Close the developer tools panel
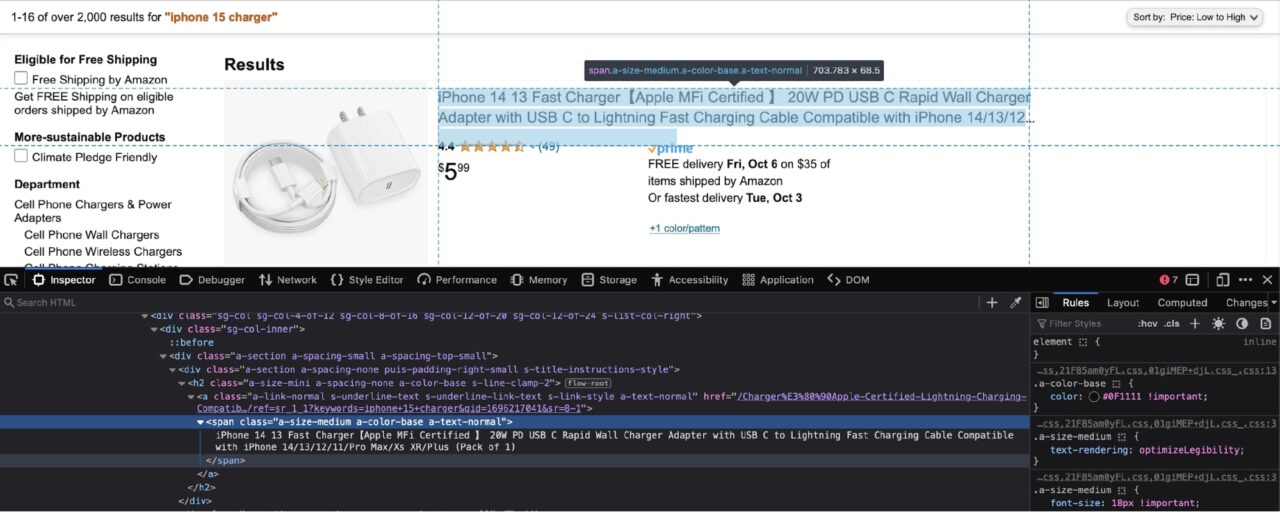The height and width of the screenshot is (512, 1280). pos(1267,280)
